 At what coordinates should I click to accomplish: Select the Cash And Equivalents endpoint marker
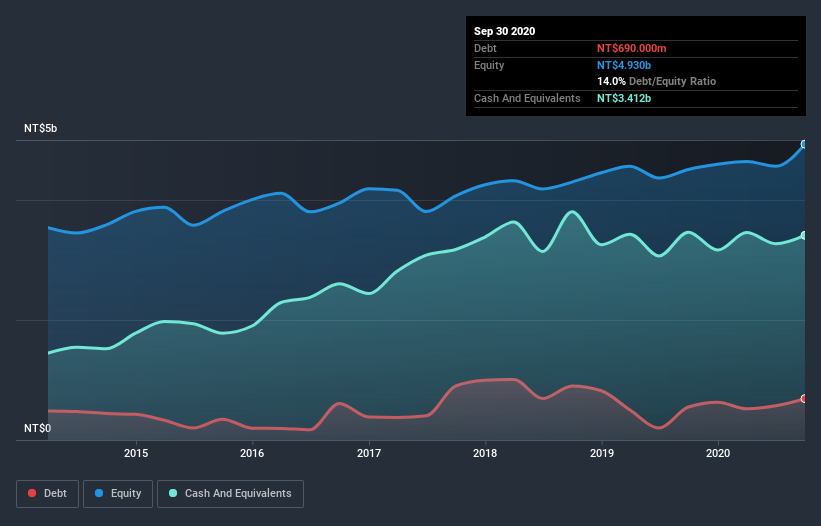click(x=804, y=236)
